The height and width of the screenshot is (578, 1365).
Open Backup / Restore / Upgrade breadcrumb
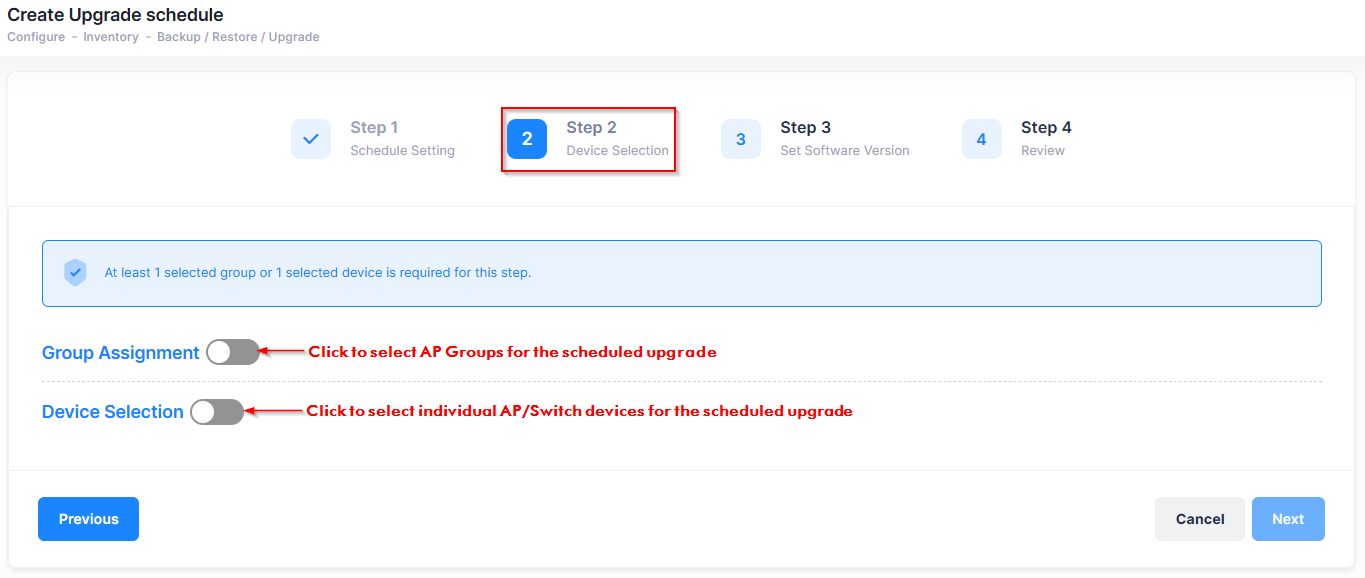238,37
